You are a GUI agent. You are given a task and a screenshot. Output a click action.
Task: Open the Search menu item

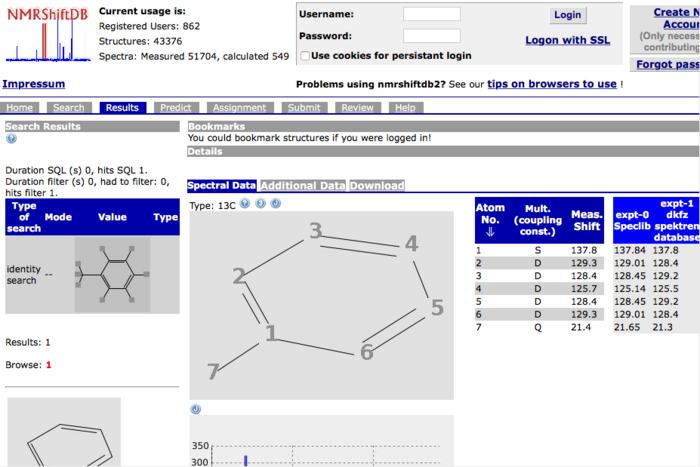[69, 107]
